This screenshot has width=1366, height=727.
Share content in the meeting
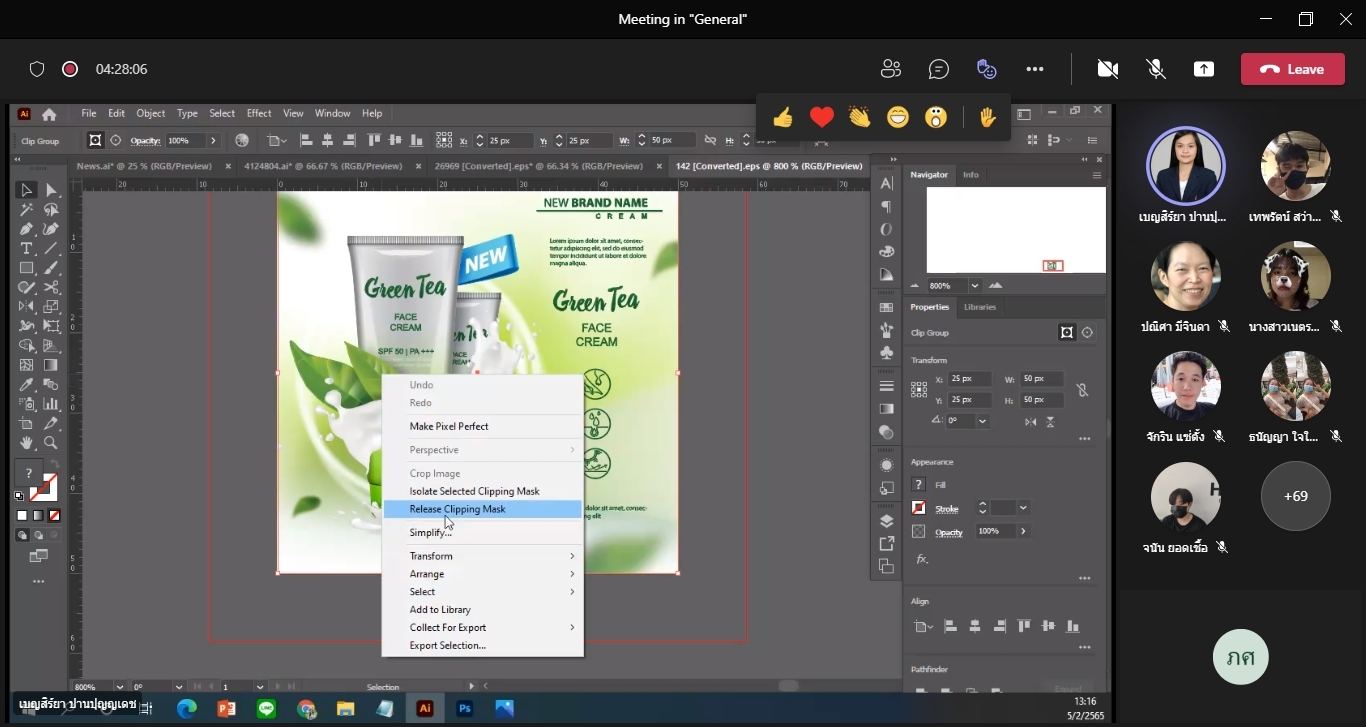point(1204,69)
